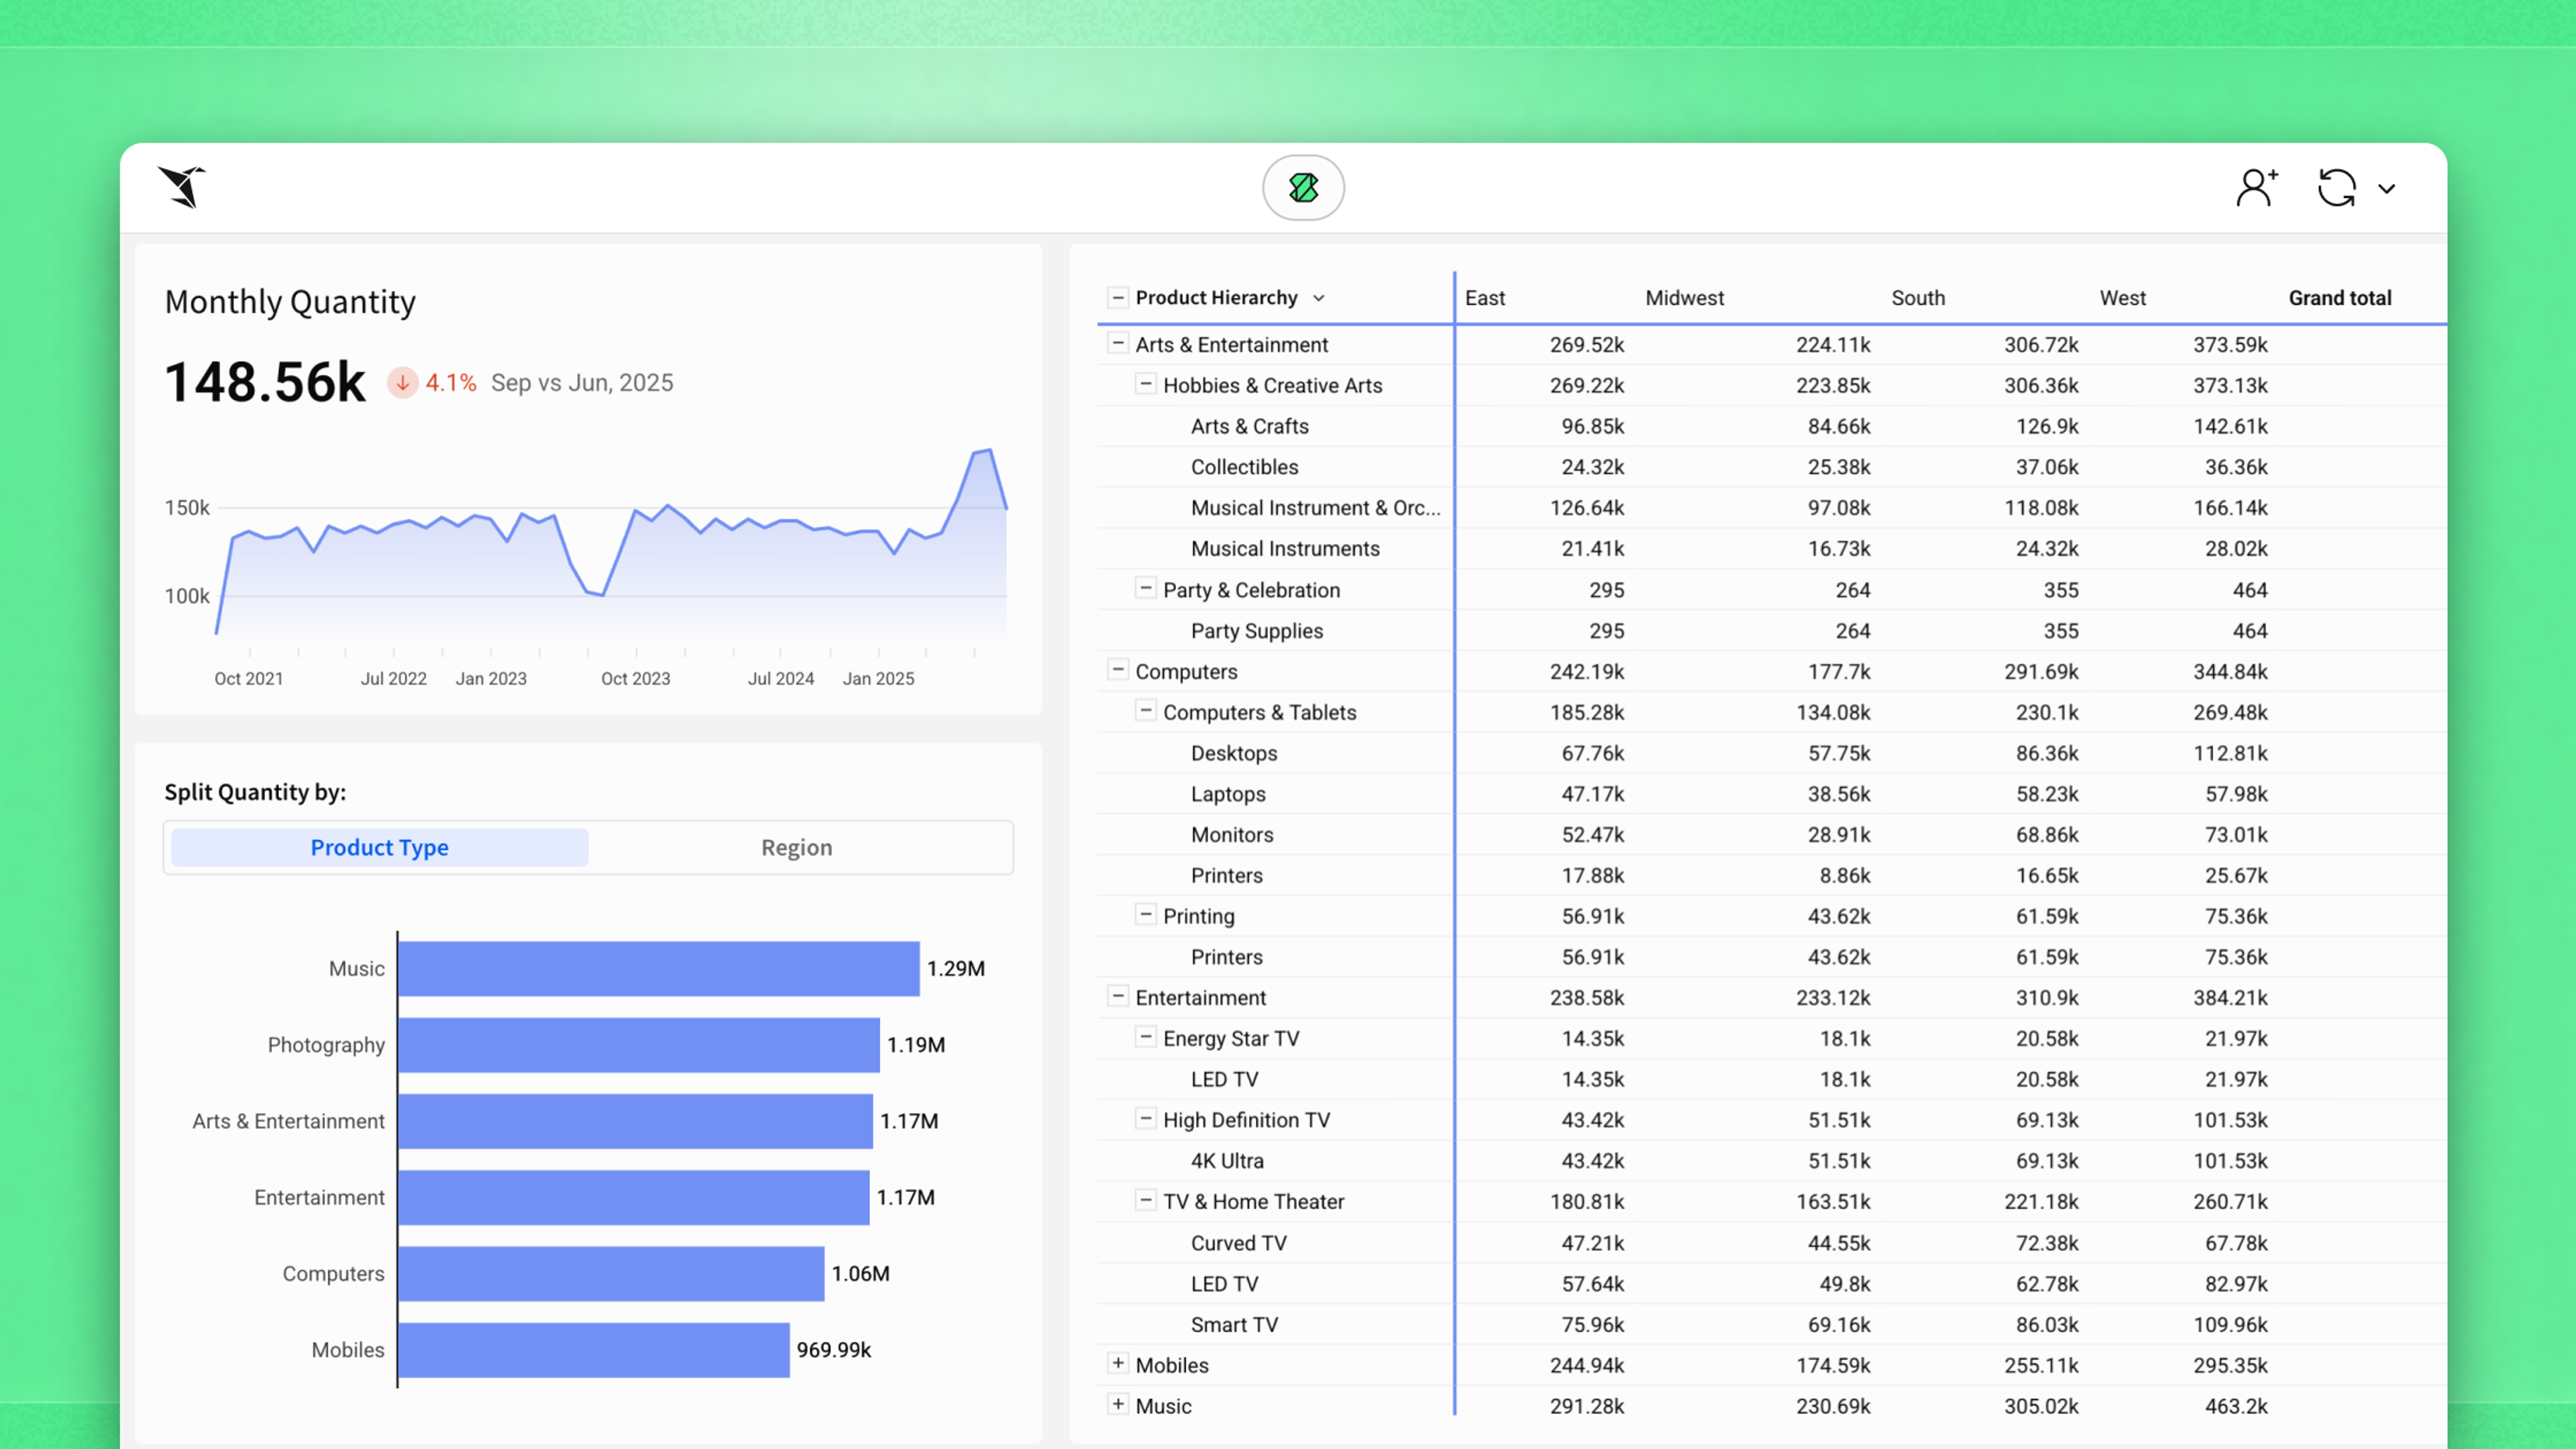Collapse the Energy Star TV group
Image resolution: width=2576 pixels, height=1449 pixels.
point(1146,1037)
